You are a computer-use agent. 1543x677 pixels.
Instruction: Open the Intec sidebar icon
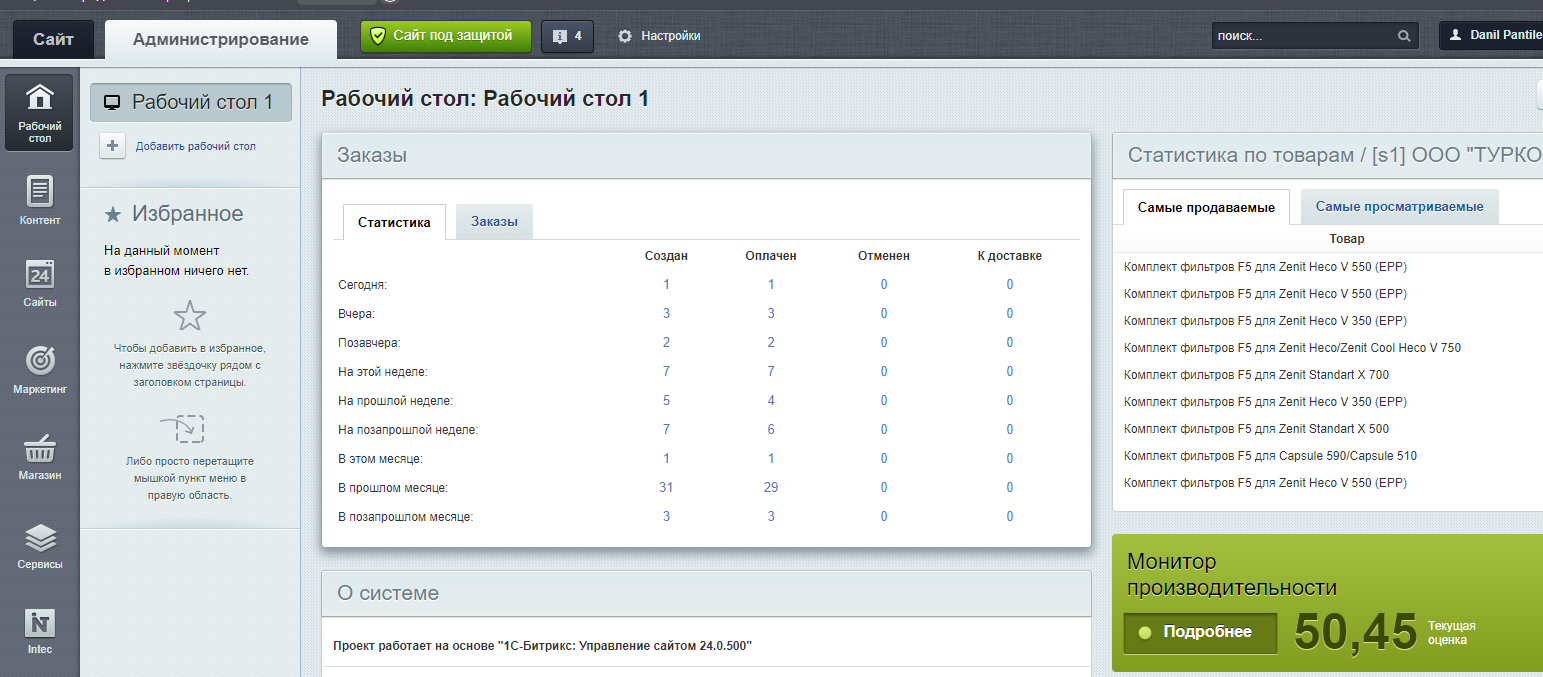pos(39,631)
